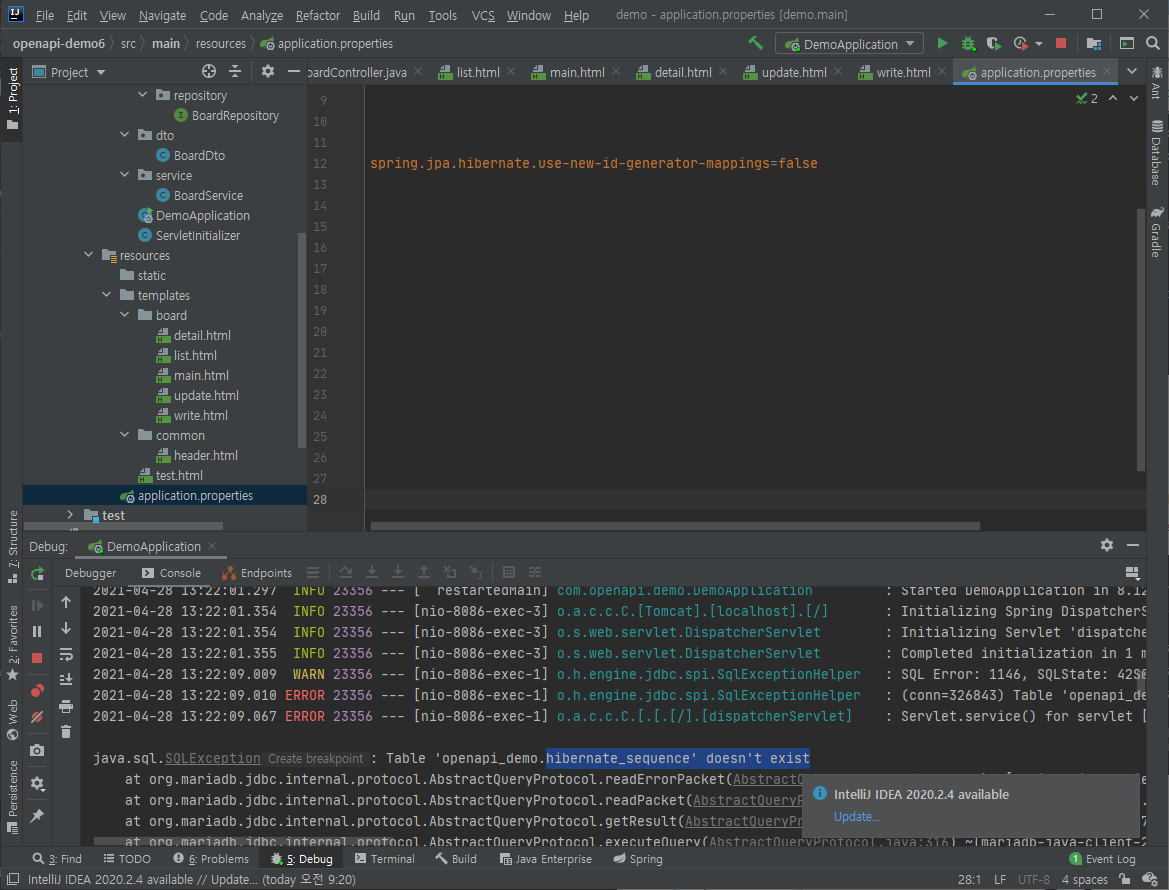Select BoardRepository in project tree
The width and height of the screenshot is (1169, 890).
pyautogui.click(x=235, y=116)
